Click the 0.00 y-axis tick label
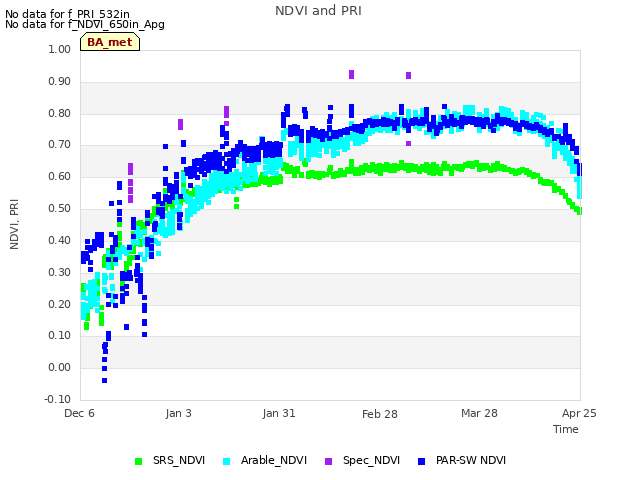640x480 pixels. (60, 367)
